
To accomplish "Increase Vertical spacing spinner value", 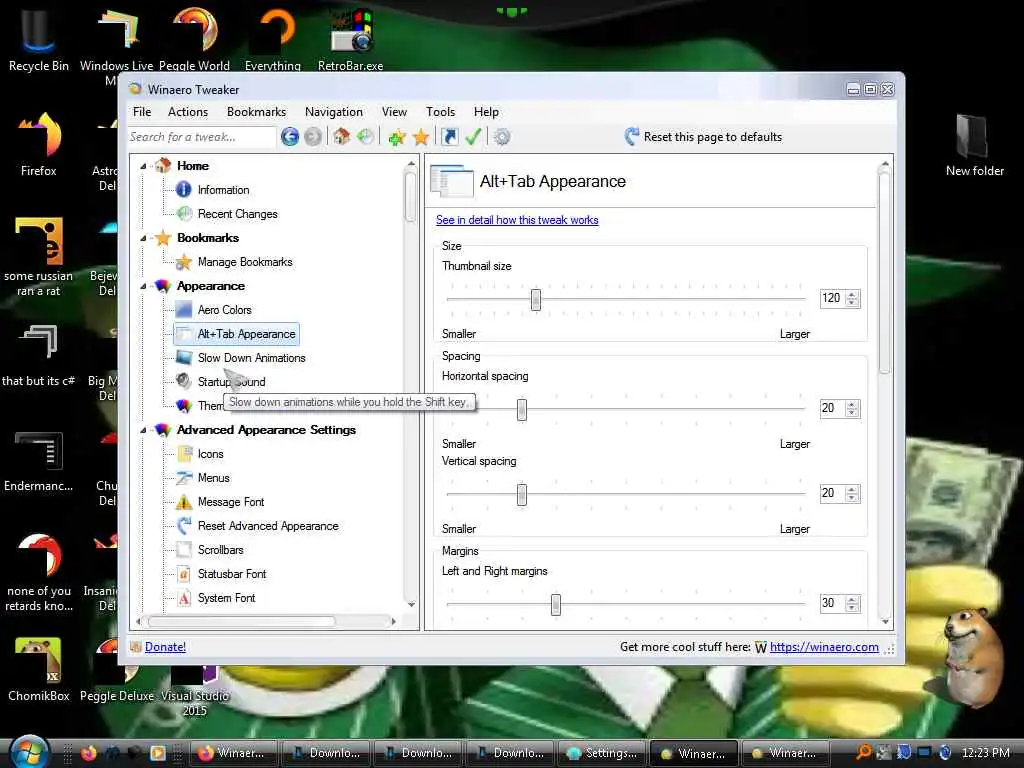I will click(x=852, y=489).
